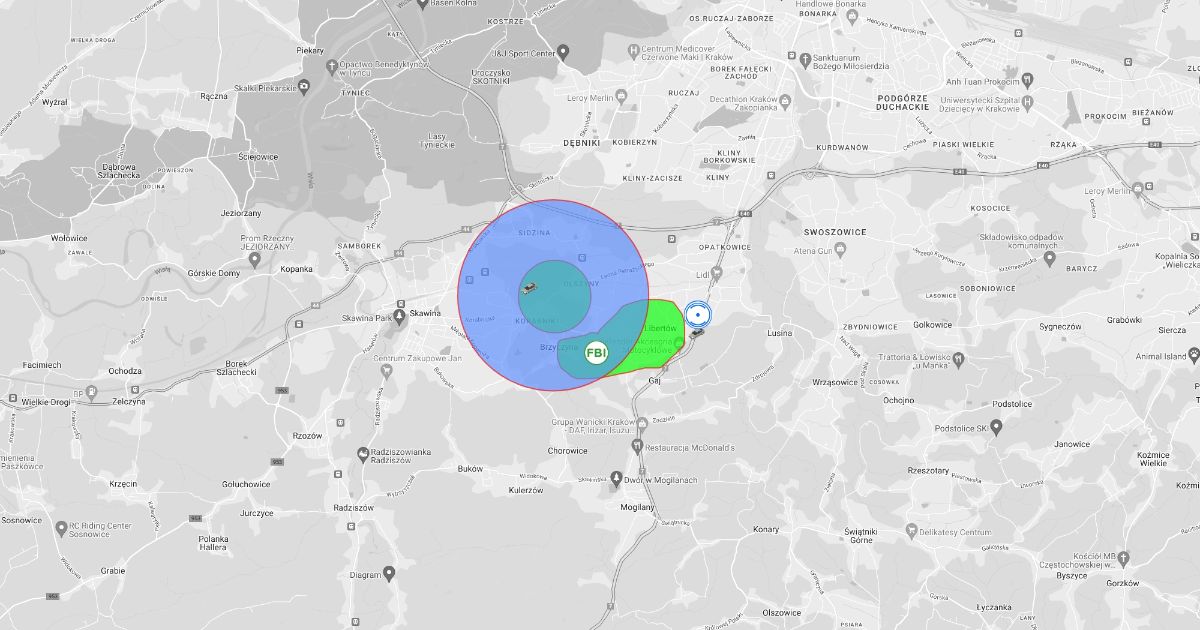The width and height of the screenshot is (1200, 630).
Task: Select the Delikatesy Centrum shop pin
Action: tap(910, 529)
